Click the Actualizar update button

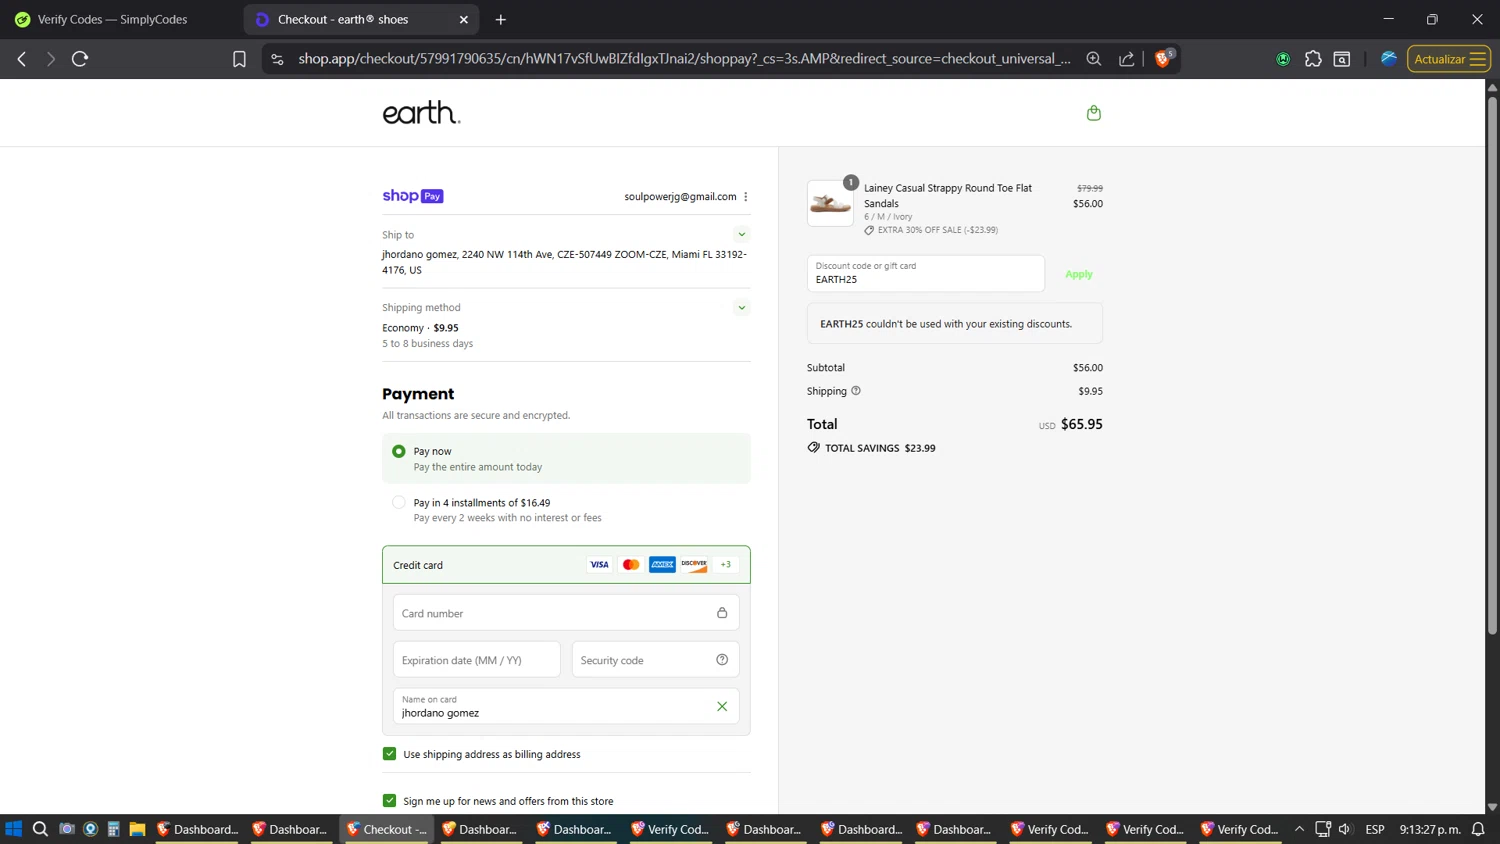[x=1449, y=59]
